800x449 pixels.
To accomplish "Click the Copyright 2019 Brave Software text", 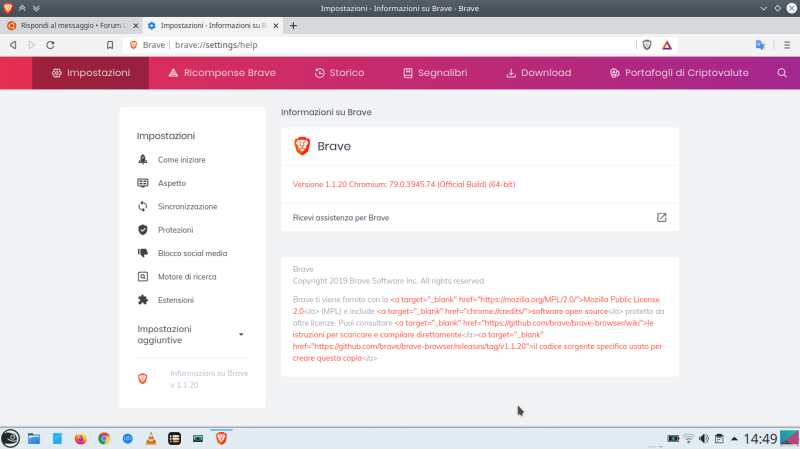I will point(389,281).
